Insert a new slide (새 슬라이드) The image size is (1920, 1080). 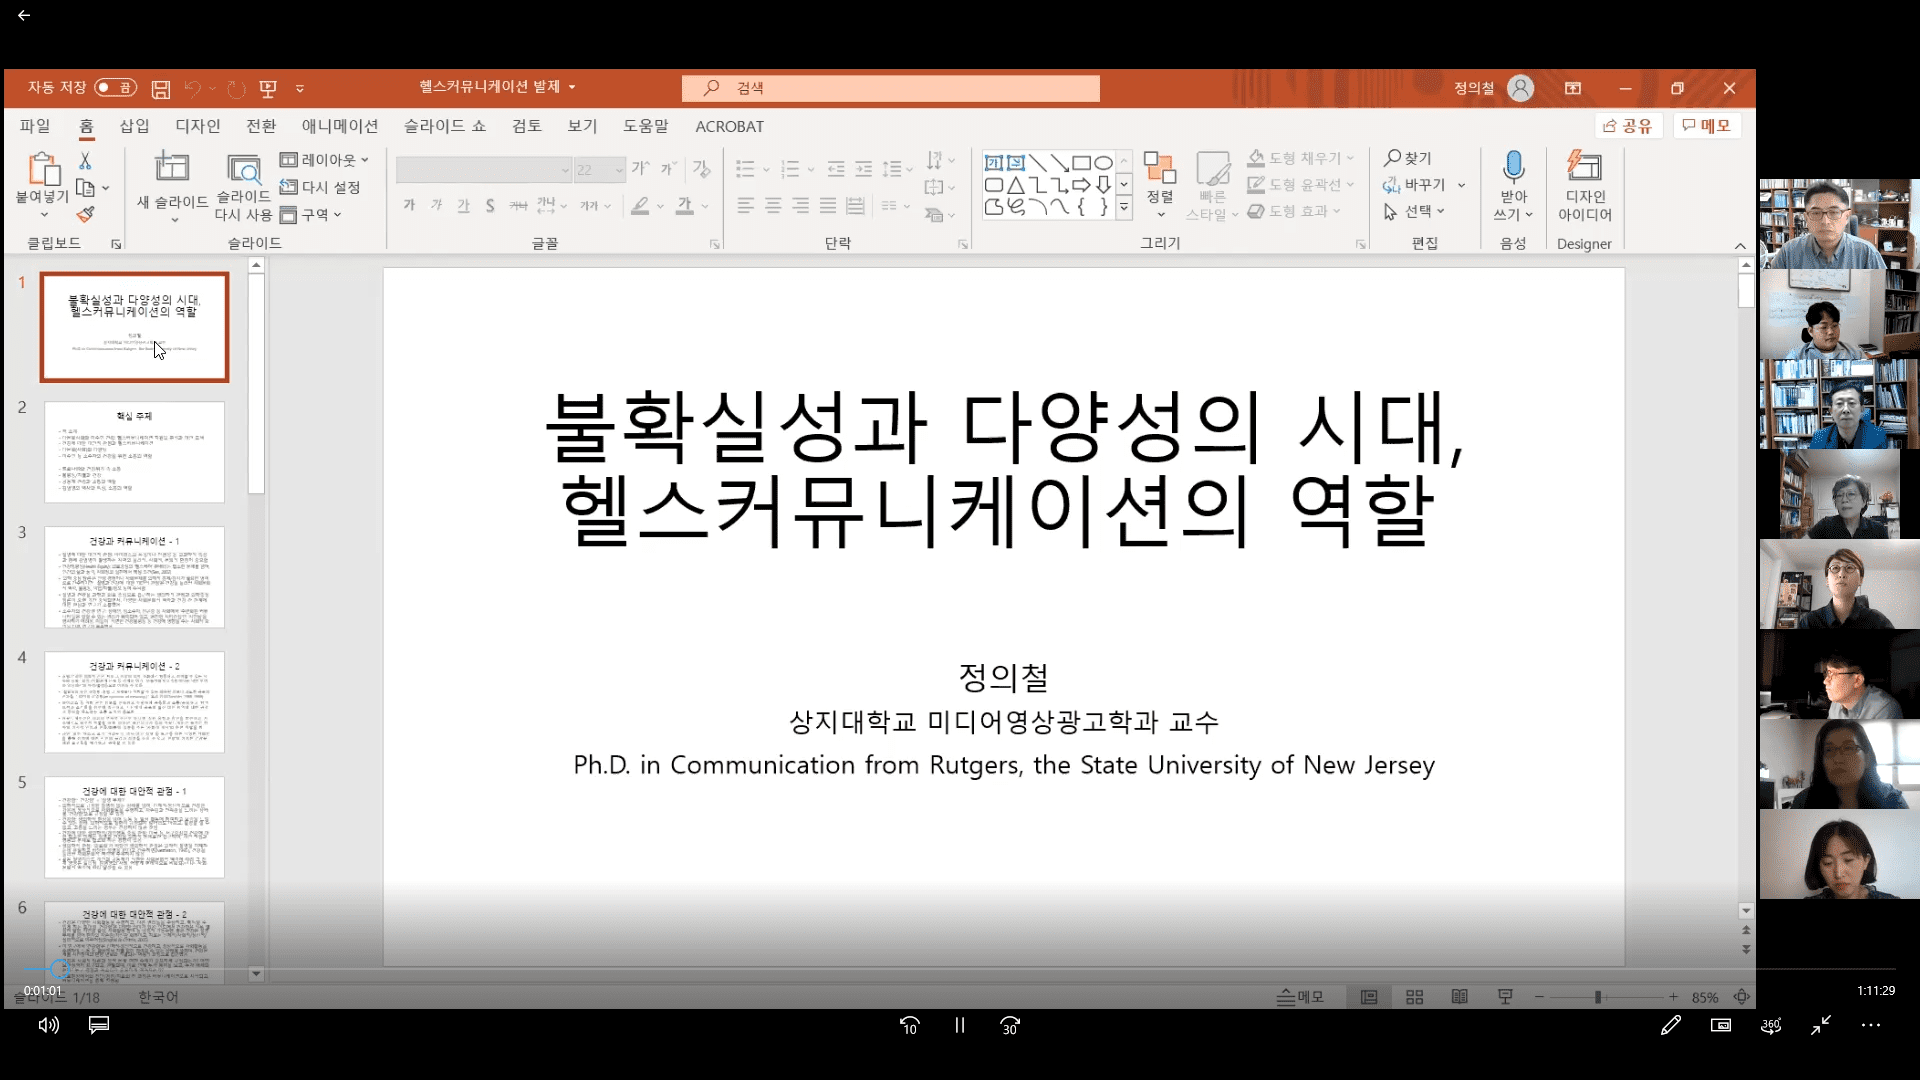pos(172,186)
